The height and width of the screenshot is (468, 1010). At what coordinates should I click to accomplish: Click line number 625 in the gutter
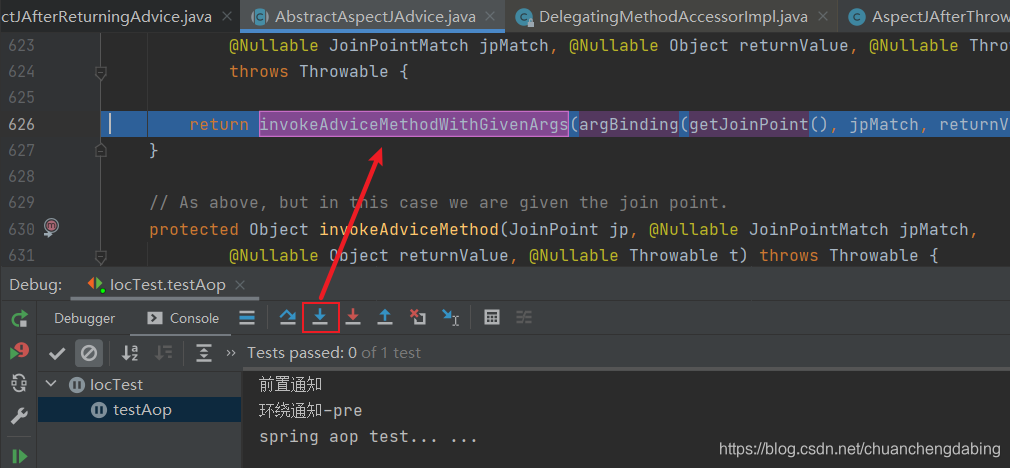tap(22, 98)
